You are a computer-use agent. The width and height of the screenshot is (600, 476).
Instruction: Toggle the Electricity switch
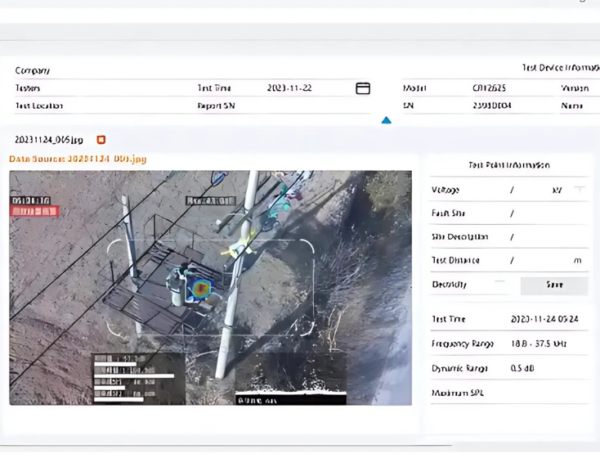click(x=501, y=284)
